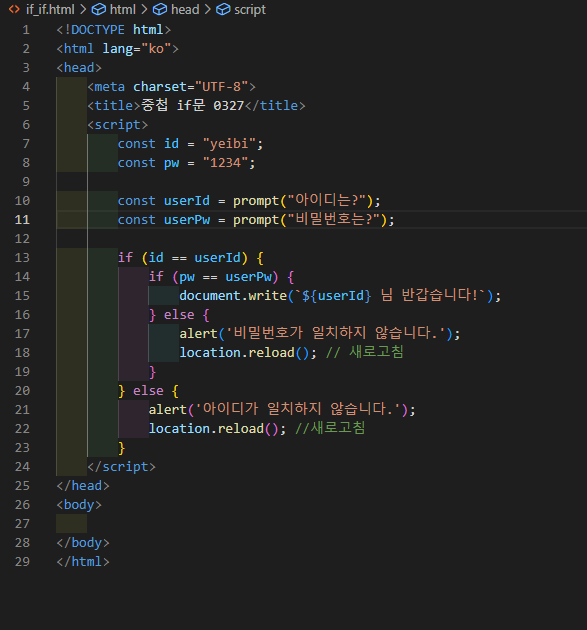Click the string "yeibi" on line 7
Image resolution: width=587 pixels, height=630 pixels.
point(229,144)
